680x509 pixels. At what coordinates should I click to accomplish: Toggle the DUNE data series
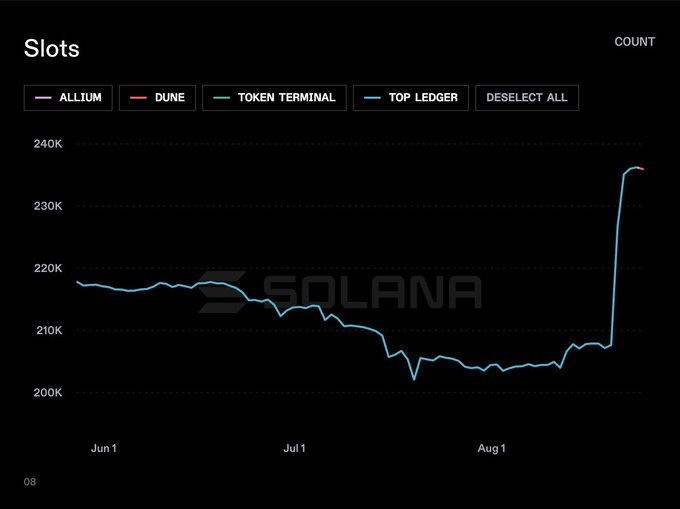tap(157, 98)
